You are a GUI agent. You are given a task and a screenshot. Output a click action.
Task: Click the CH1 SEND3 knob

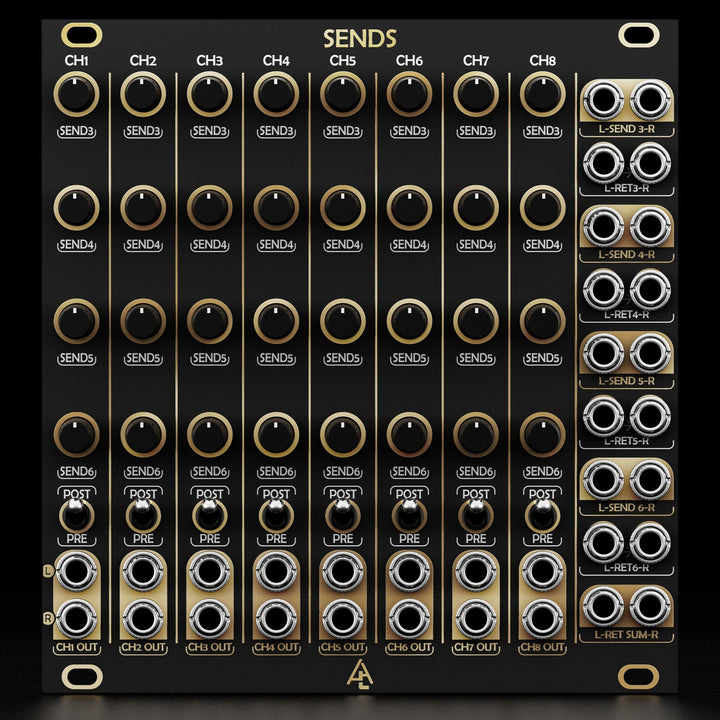pyautogui.click(x=76, y=94)
